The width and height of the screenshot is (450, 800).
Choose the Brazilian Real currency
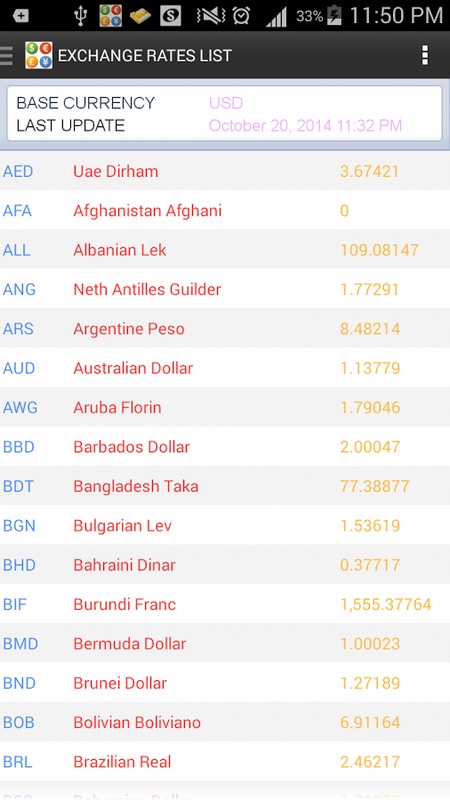point(225,761)
